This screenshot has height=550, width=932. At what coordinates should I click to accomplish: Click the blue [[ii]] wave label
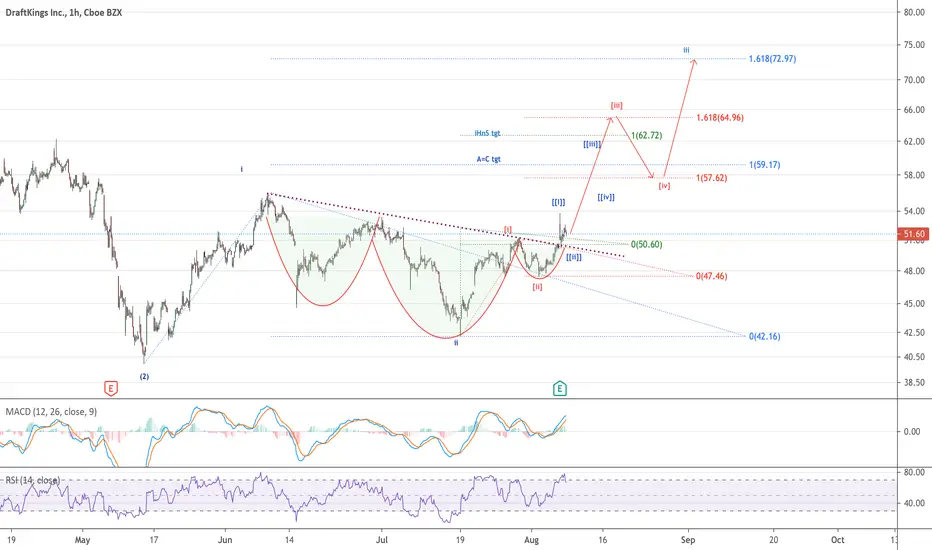click(574, 257)
